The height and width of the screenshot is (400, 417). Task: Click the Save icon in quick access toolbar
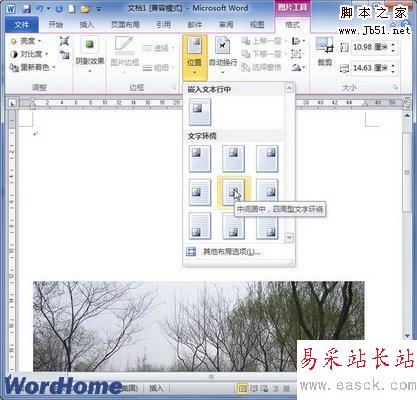click(x=27, y=9)
